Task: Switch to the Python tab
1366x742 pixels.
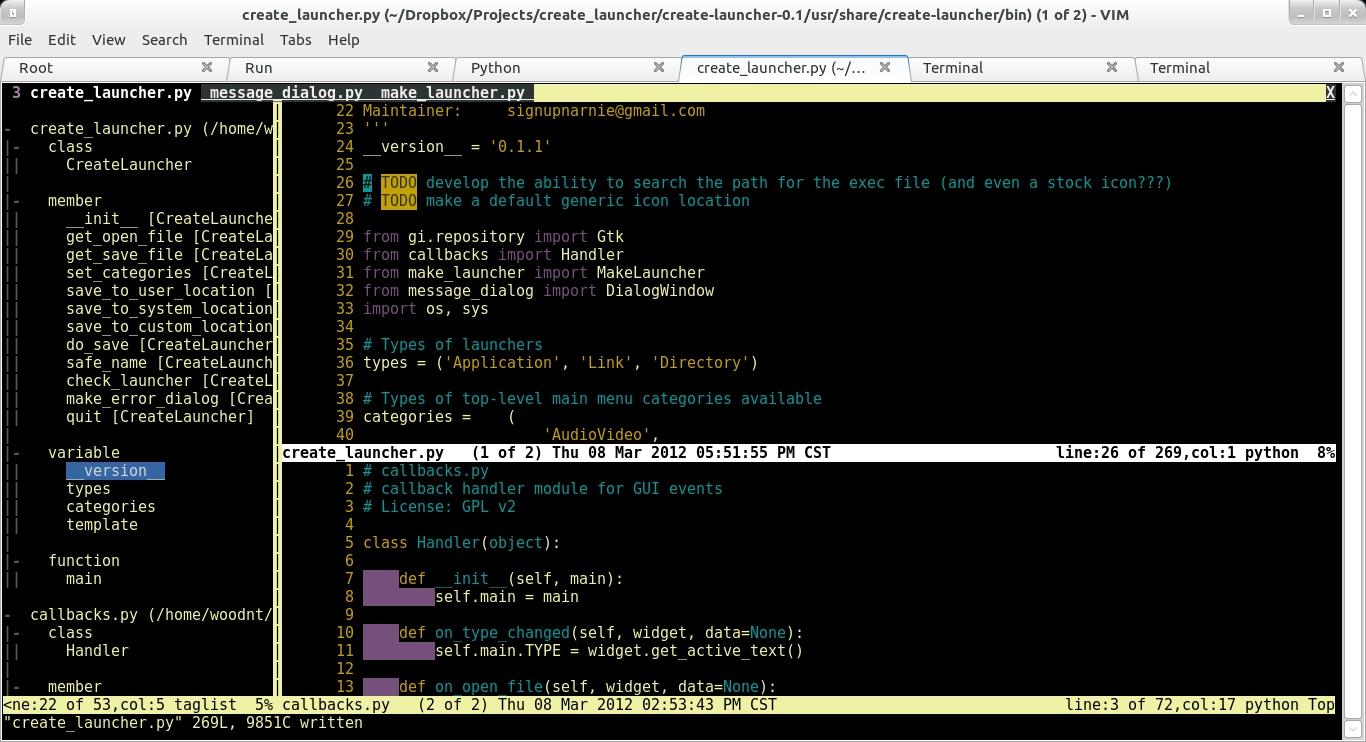Action: [566, 67]
